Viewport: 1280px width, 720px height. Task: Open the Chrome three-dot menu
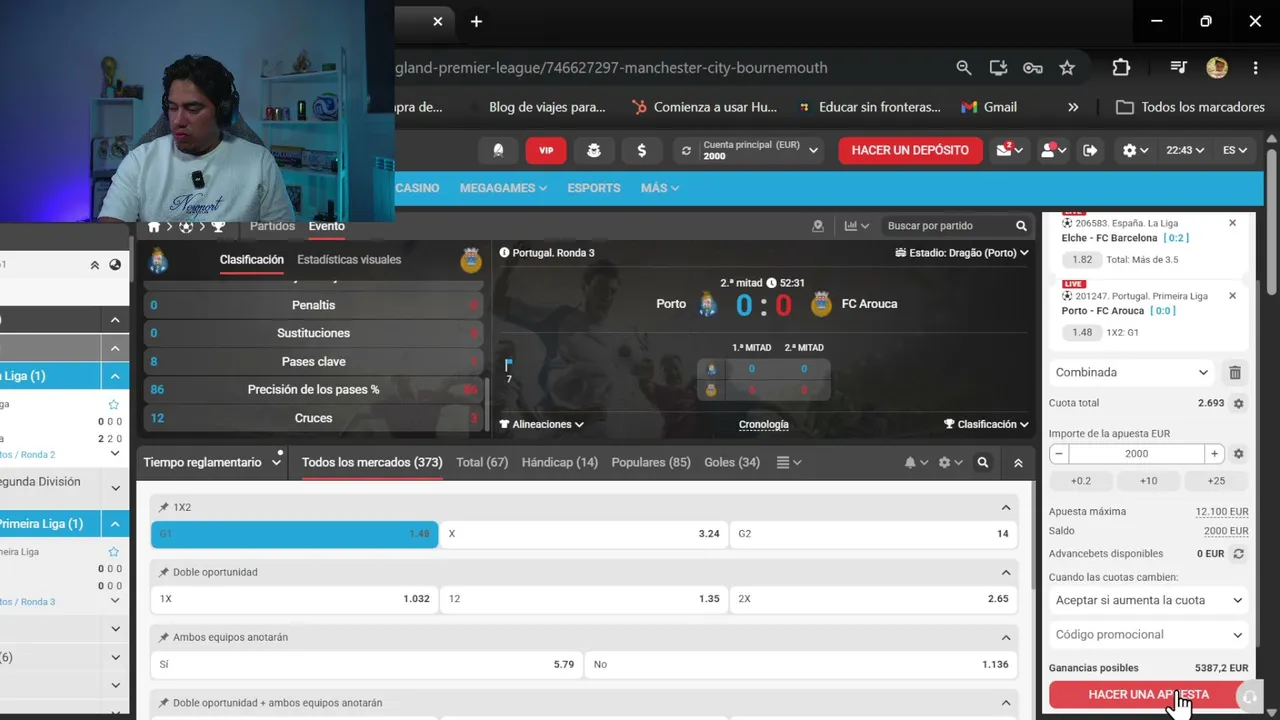pyautogui.click(x=1255, y=68)
